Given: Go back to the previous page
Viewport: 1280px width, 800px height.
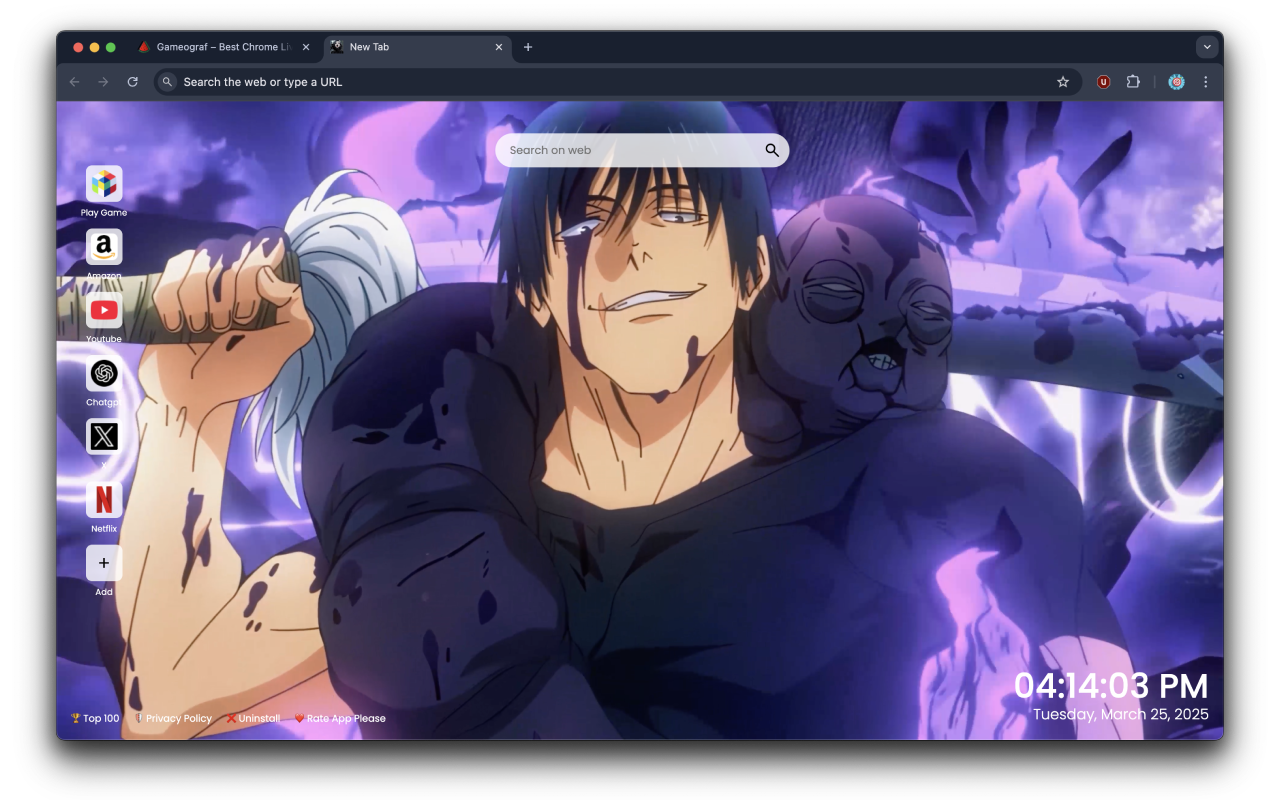Looking at the screenshot, I should coord(74,82).
